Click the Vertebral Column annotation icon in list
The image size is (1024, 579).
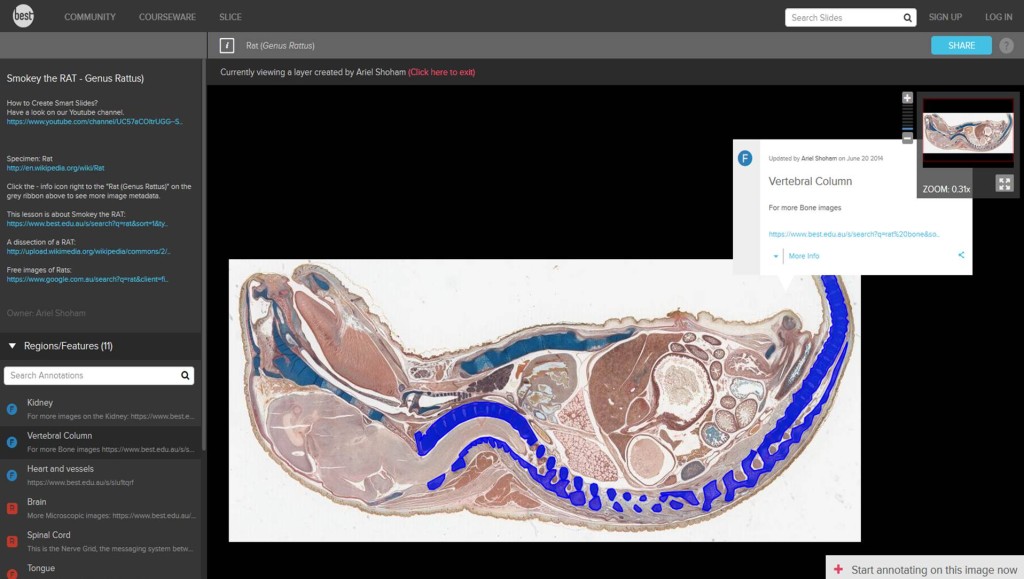[x=12, y=443]
